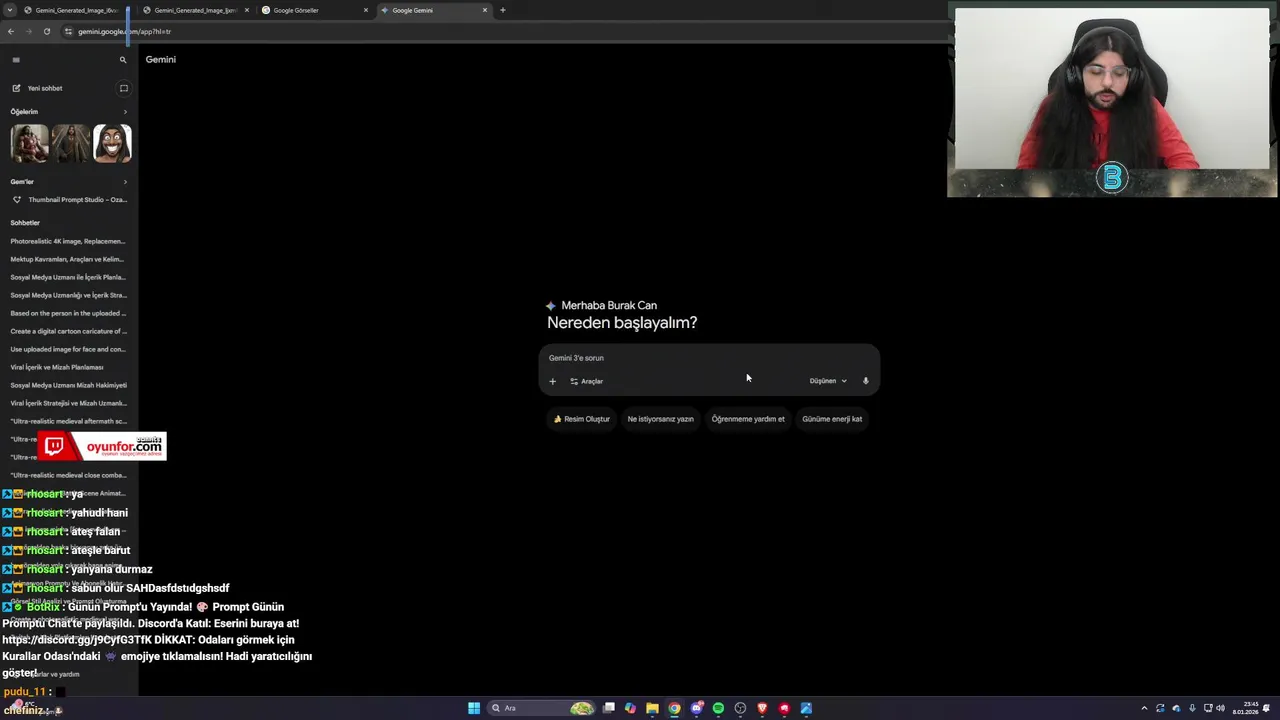Open Discord from the taskbar

click(x=697, y=708)
